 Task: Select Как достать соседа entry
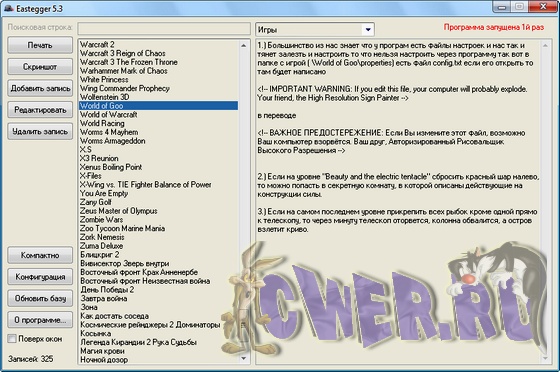point(158,316)
